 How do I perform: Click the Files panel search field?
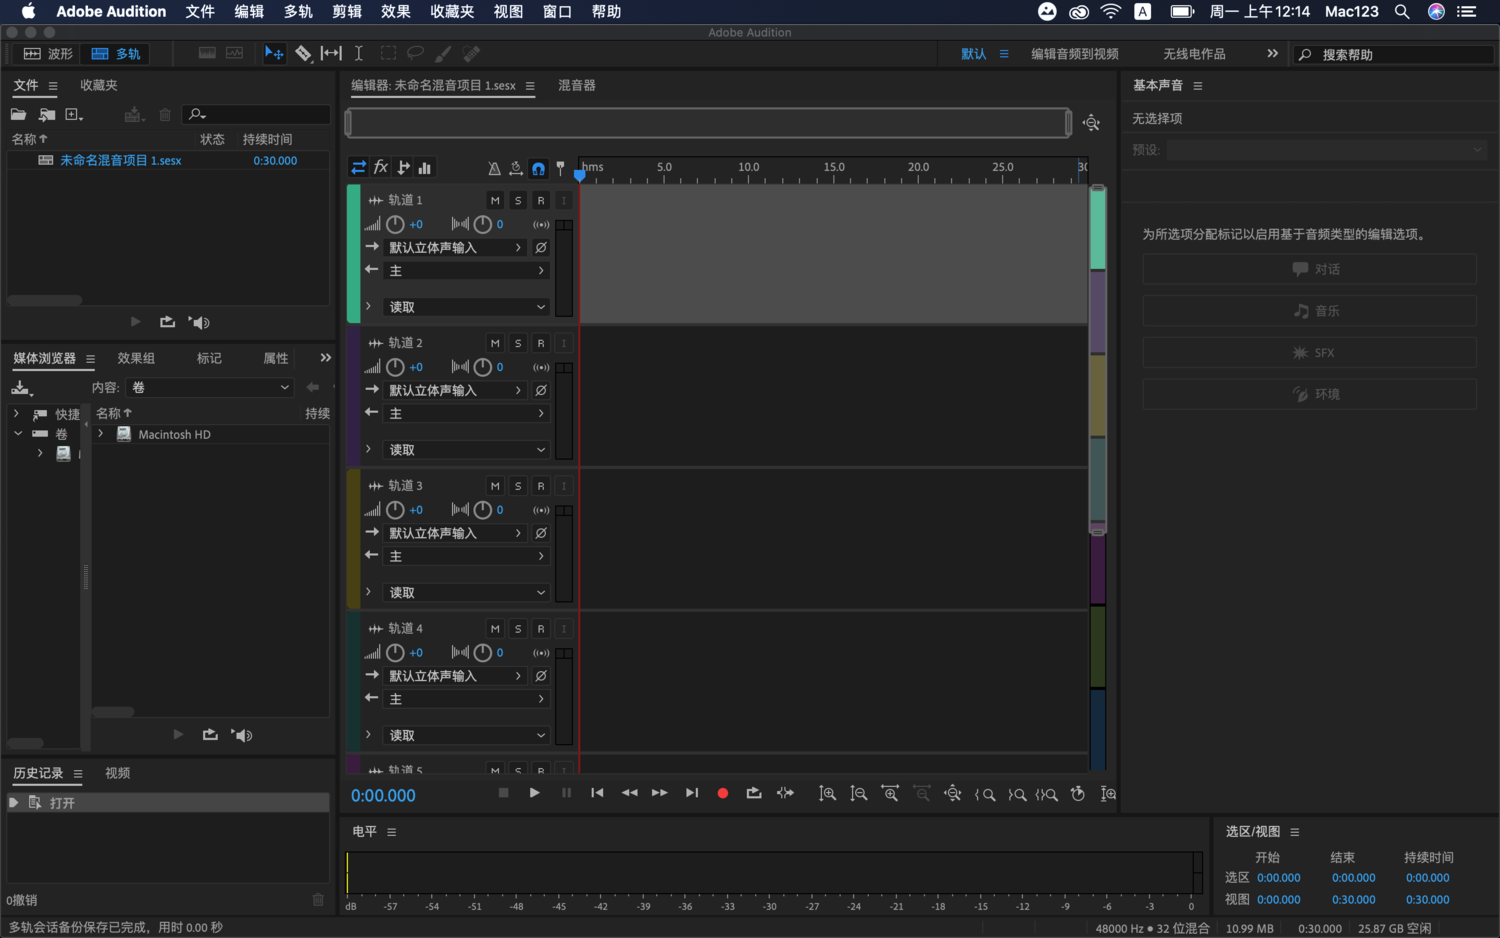click(257, 114)
